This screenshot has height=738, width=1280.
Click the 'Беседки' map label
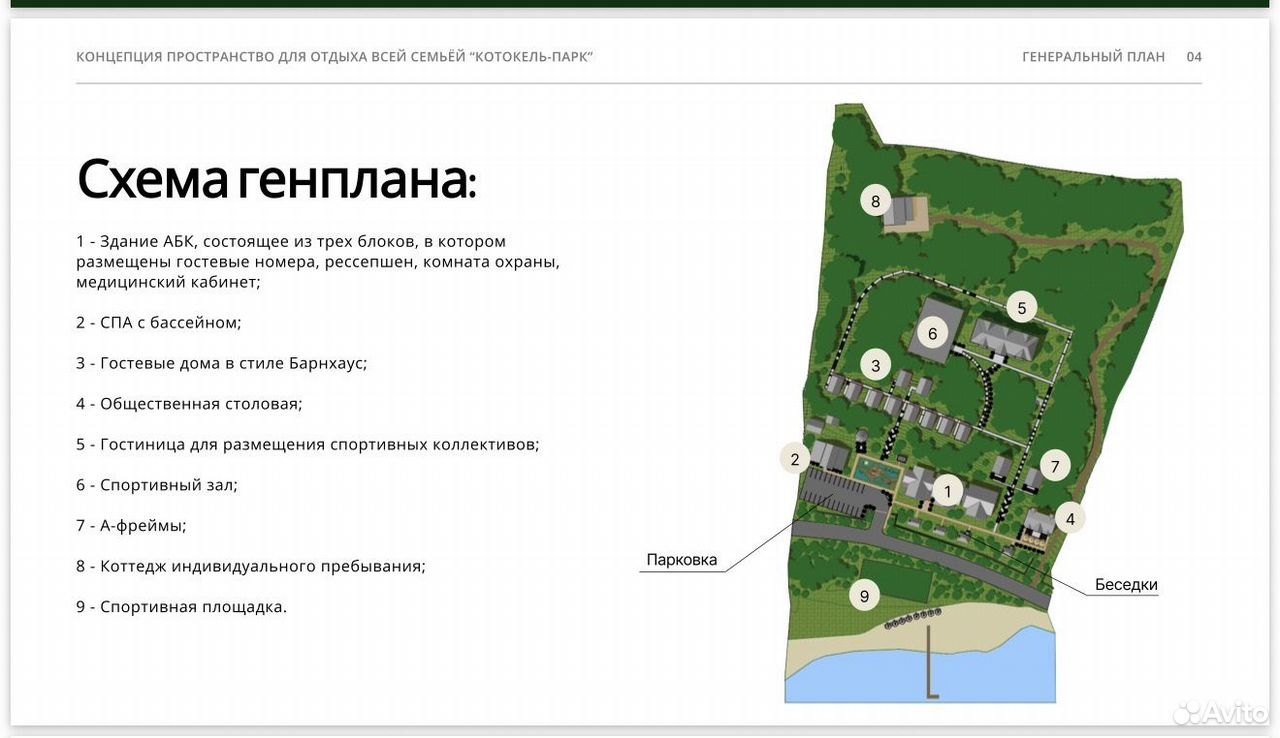click(x=1126, y=585)
